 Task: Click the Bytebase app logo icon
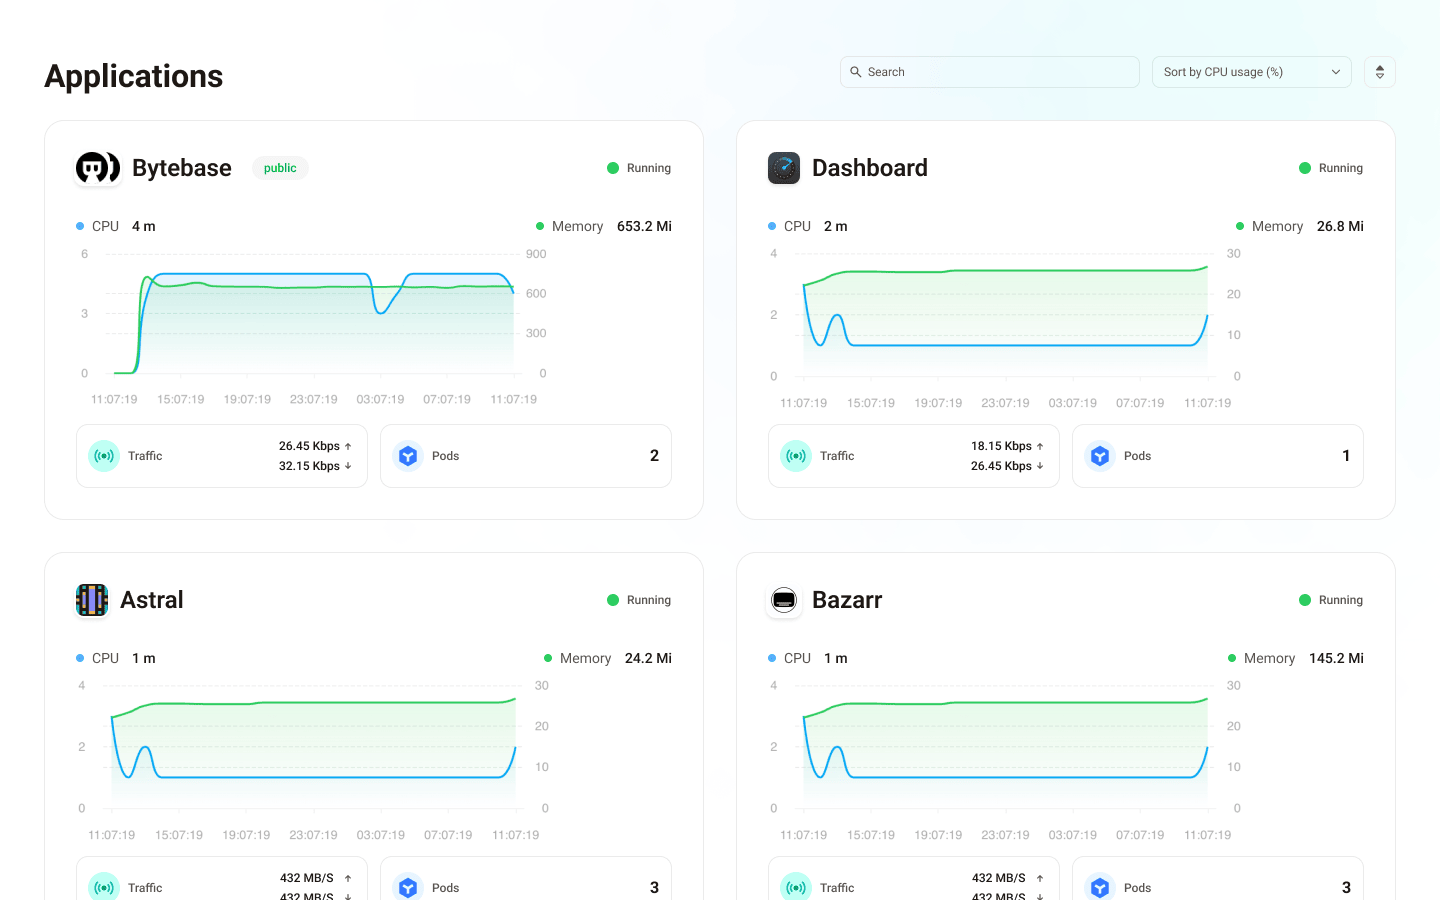coord(97,168)
